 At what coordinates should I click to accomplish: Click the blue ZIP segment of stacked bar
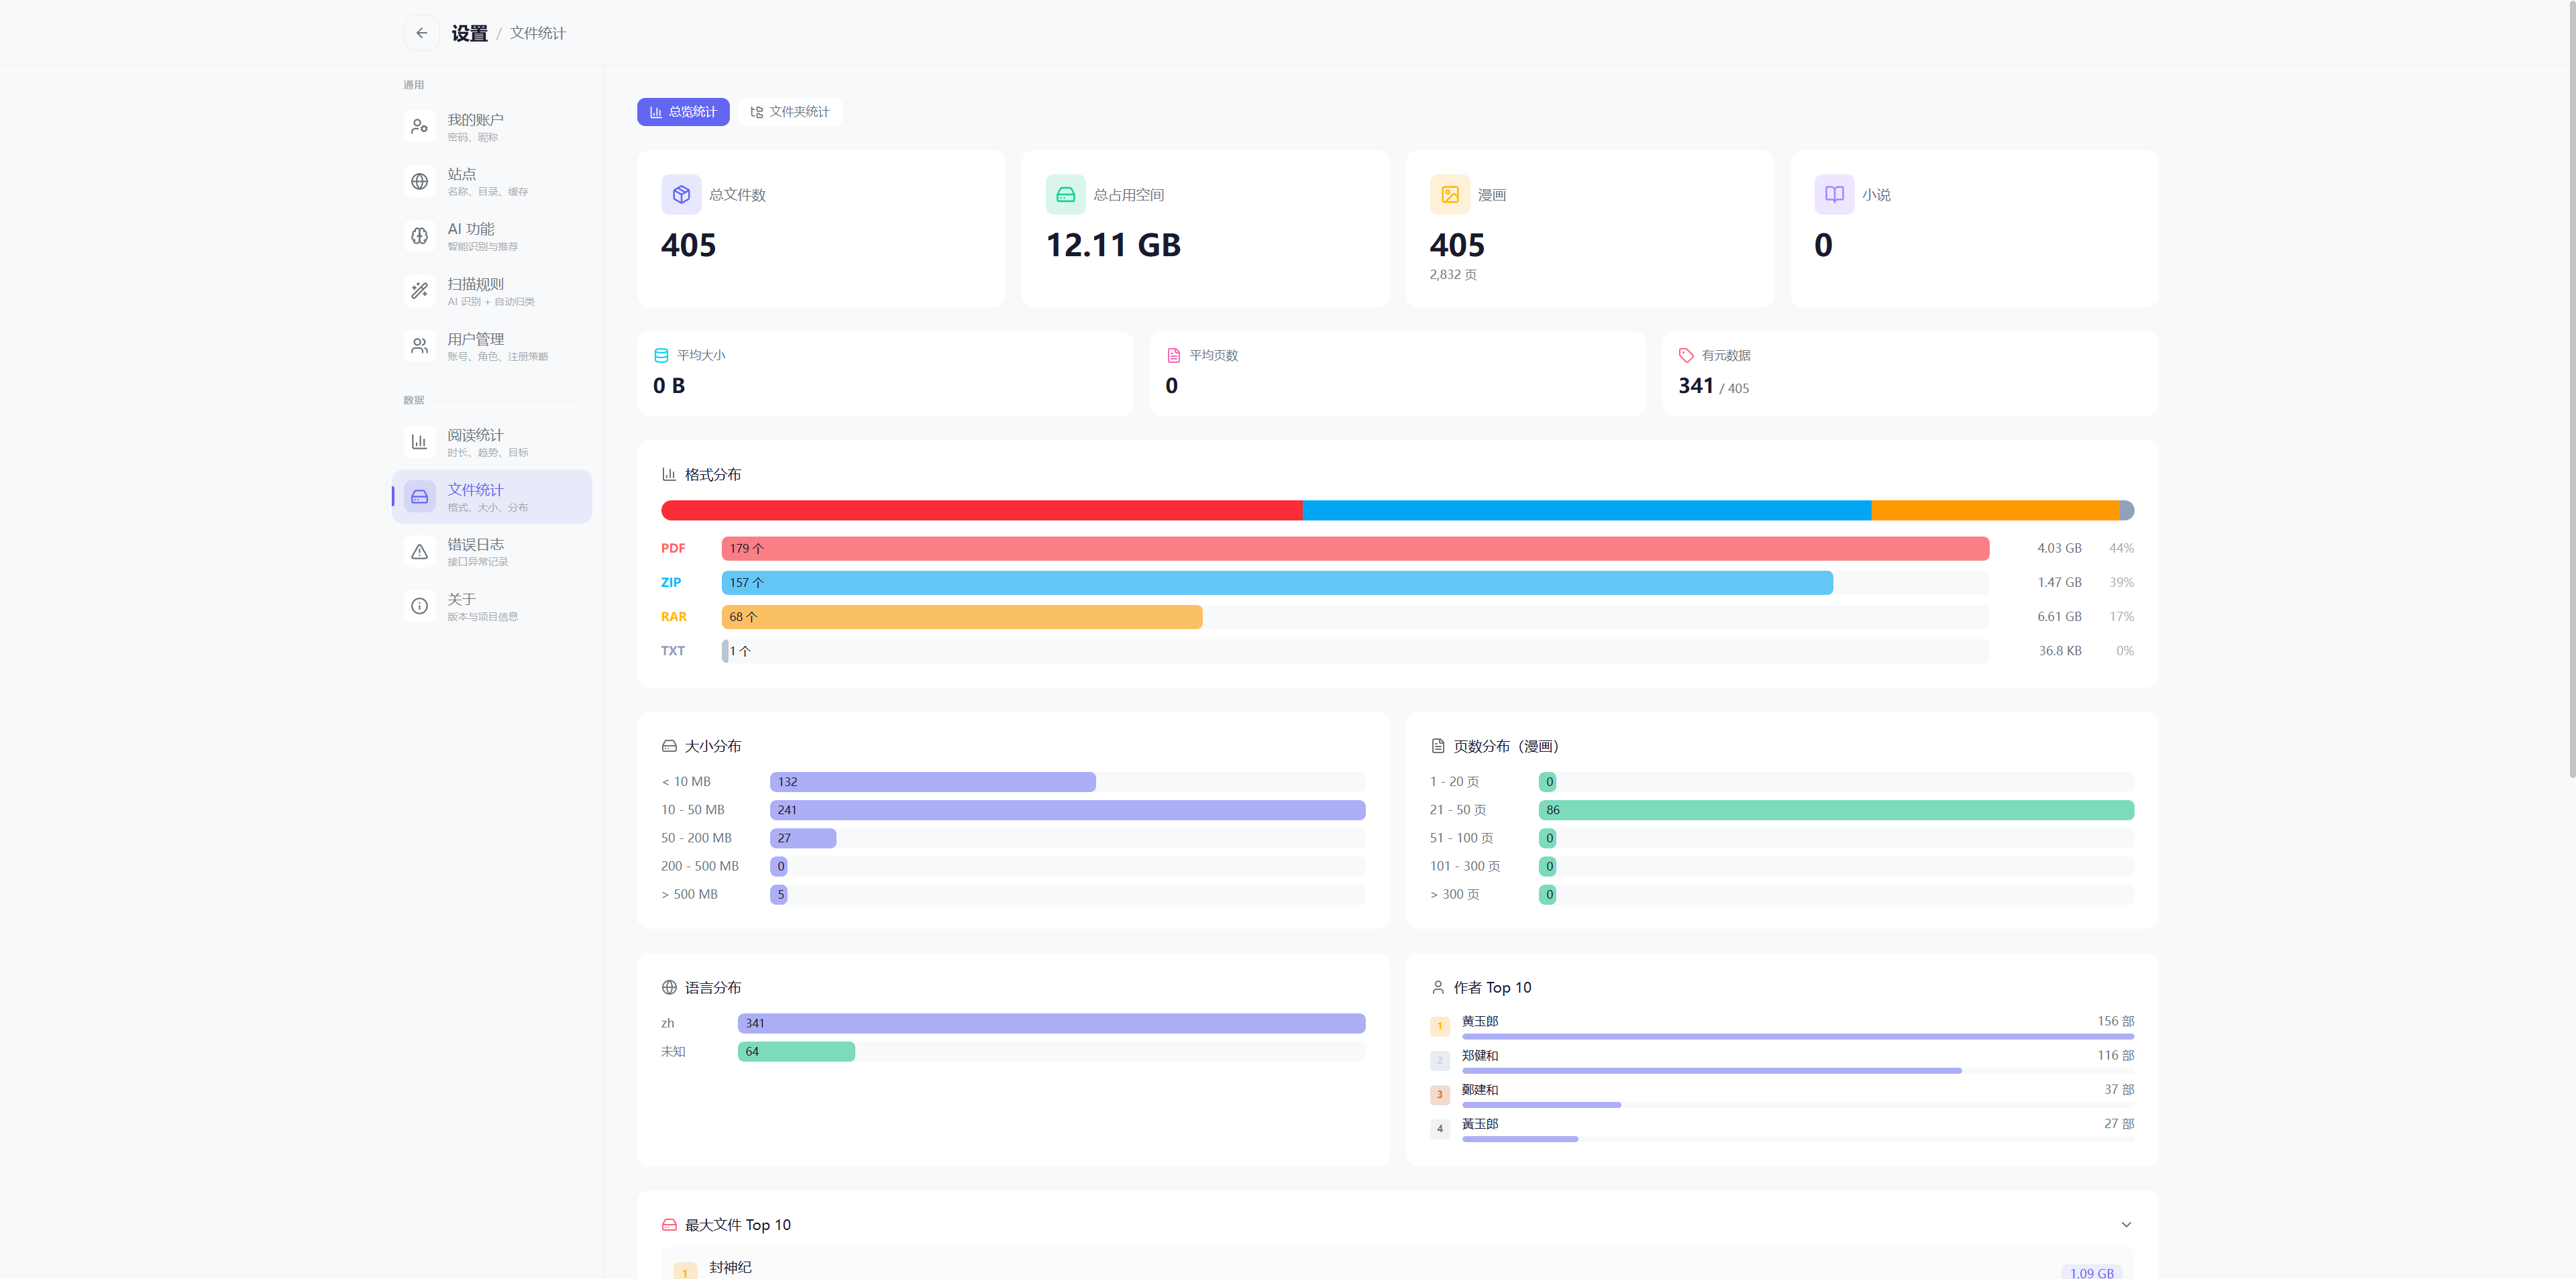click(x=1587, y=511)
